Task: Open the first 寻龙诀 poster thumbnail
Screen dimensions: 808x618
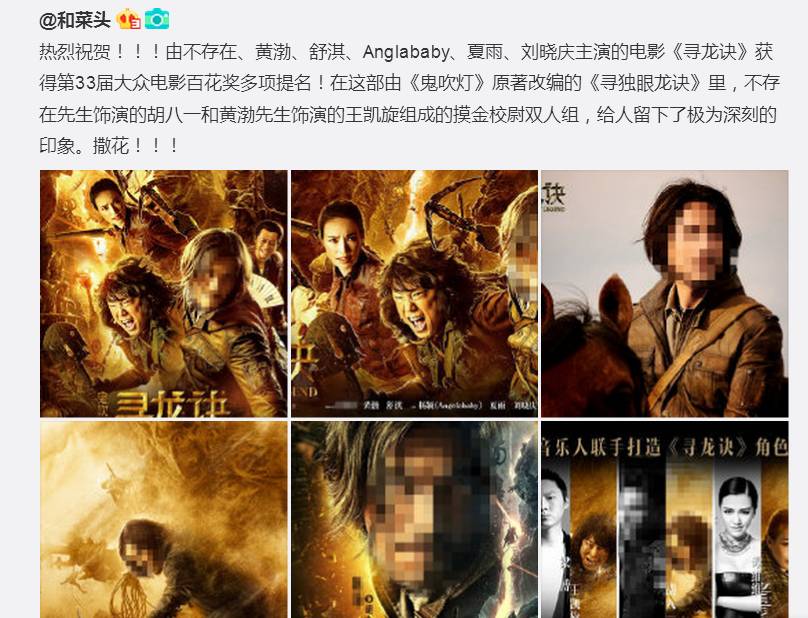Action: (x=164, y=293)
